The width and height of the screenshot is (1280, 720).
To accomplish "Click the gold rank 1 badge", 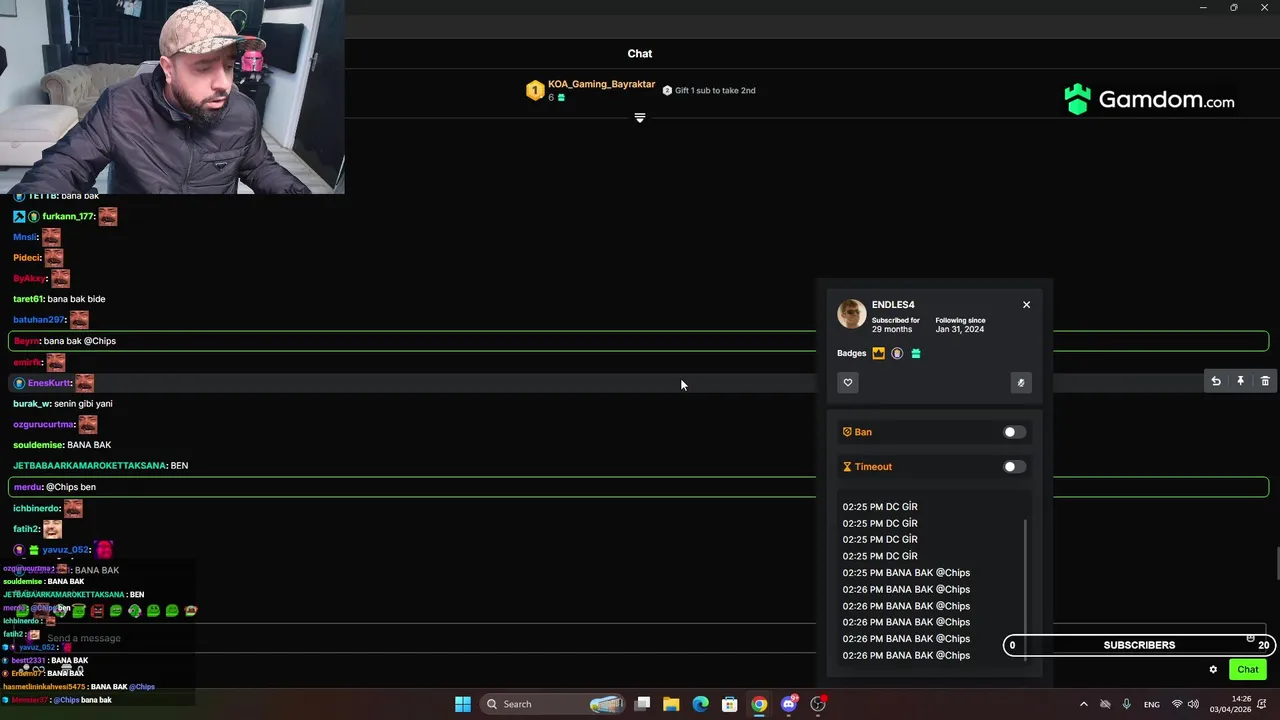I will click(535, 91).
